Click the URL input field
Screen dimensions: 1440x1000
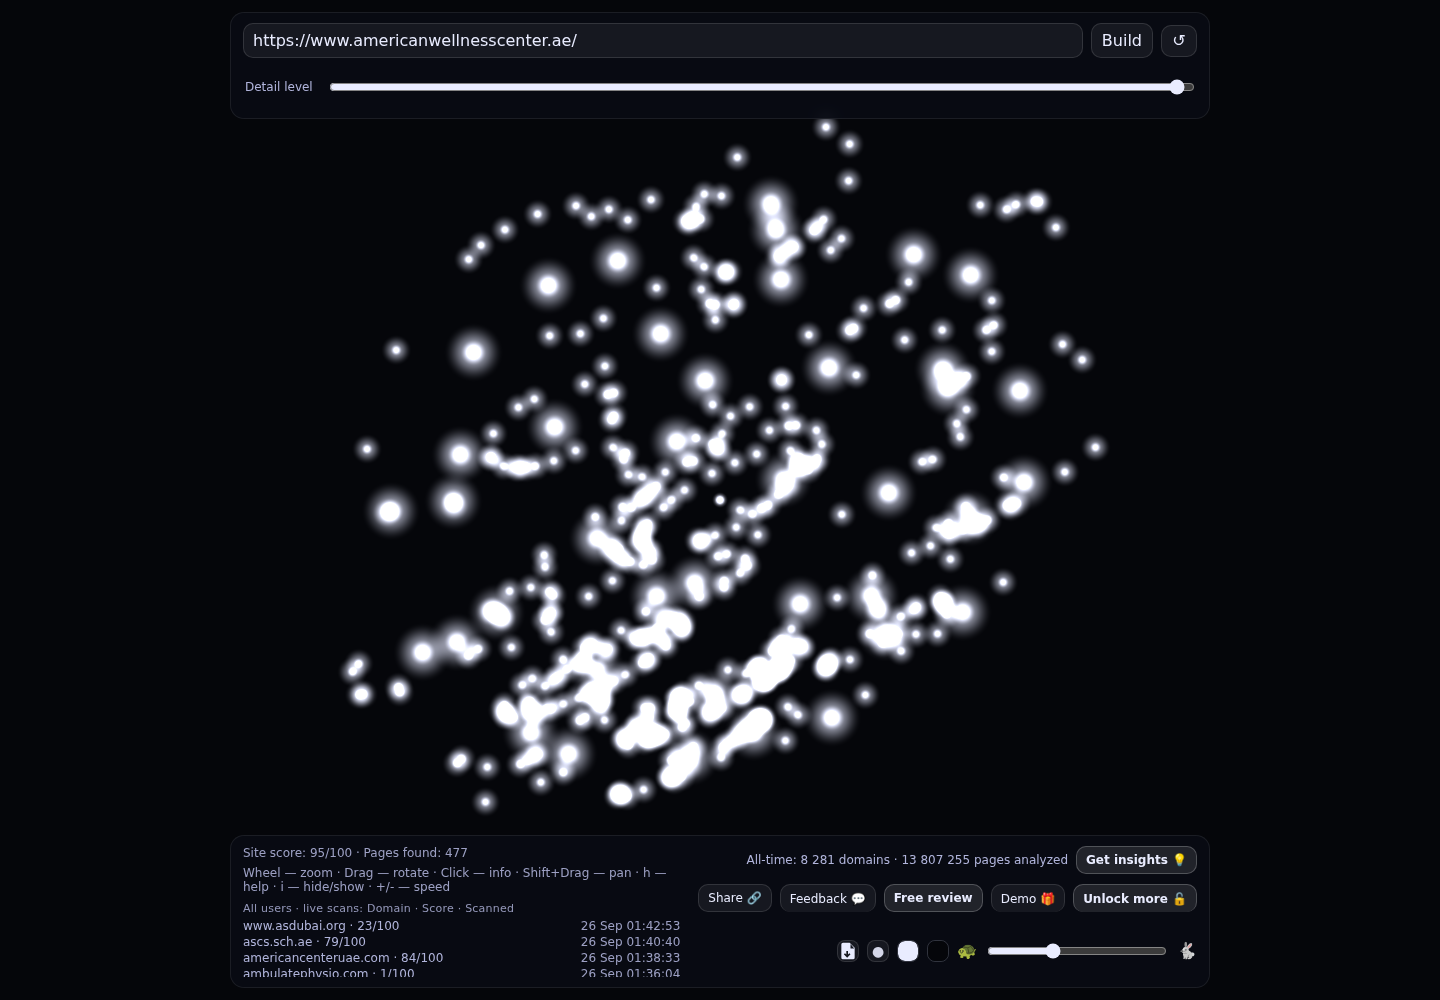(x=663, y=40)
